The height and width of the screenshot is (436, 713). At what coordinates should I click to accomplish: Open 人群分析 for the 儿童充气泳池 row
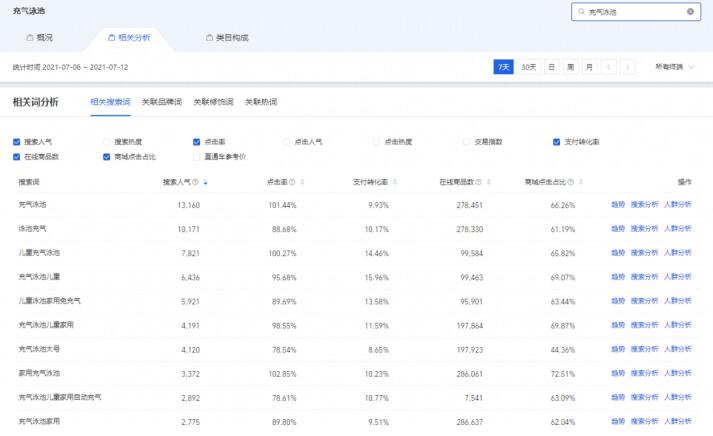click(x=678, y=253)
